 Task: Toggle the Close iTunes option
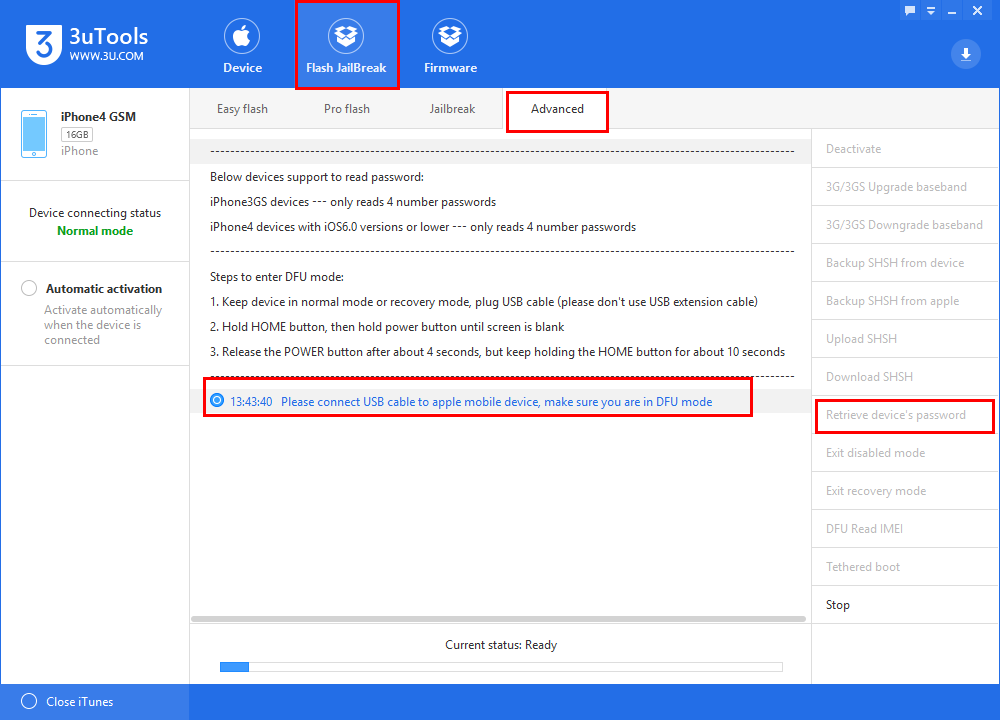point(29,701)
